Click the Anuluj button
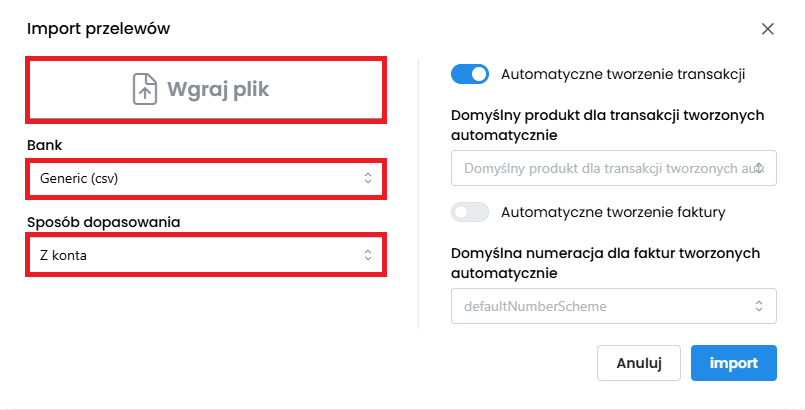 coord(638,363)
